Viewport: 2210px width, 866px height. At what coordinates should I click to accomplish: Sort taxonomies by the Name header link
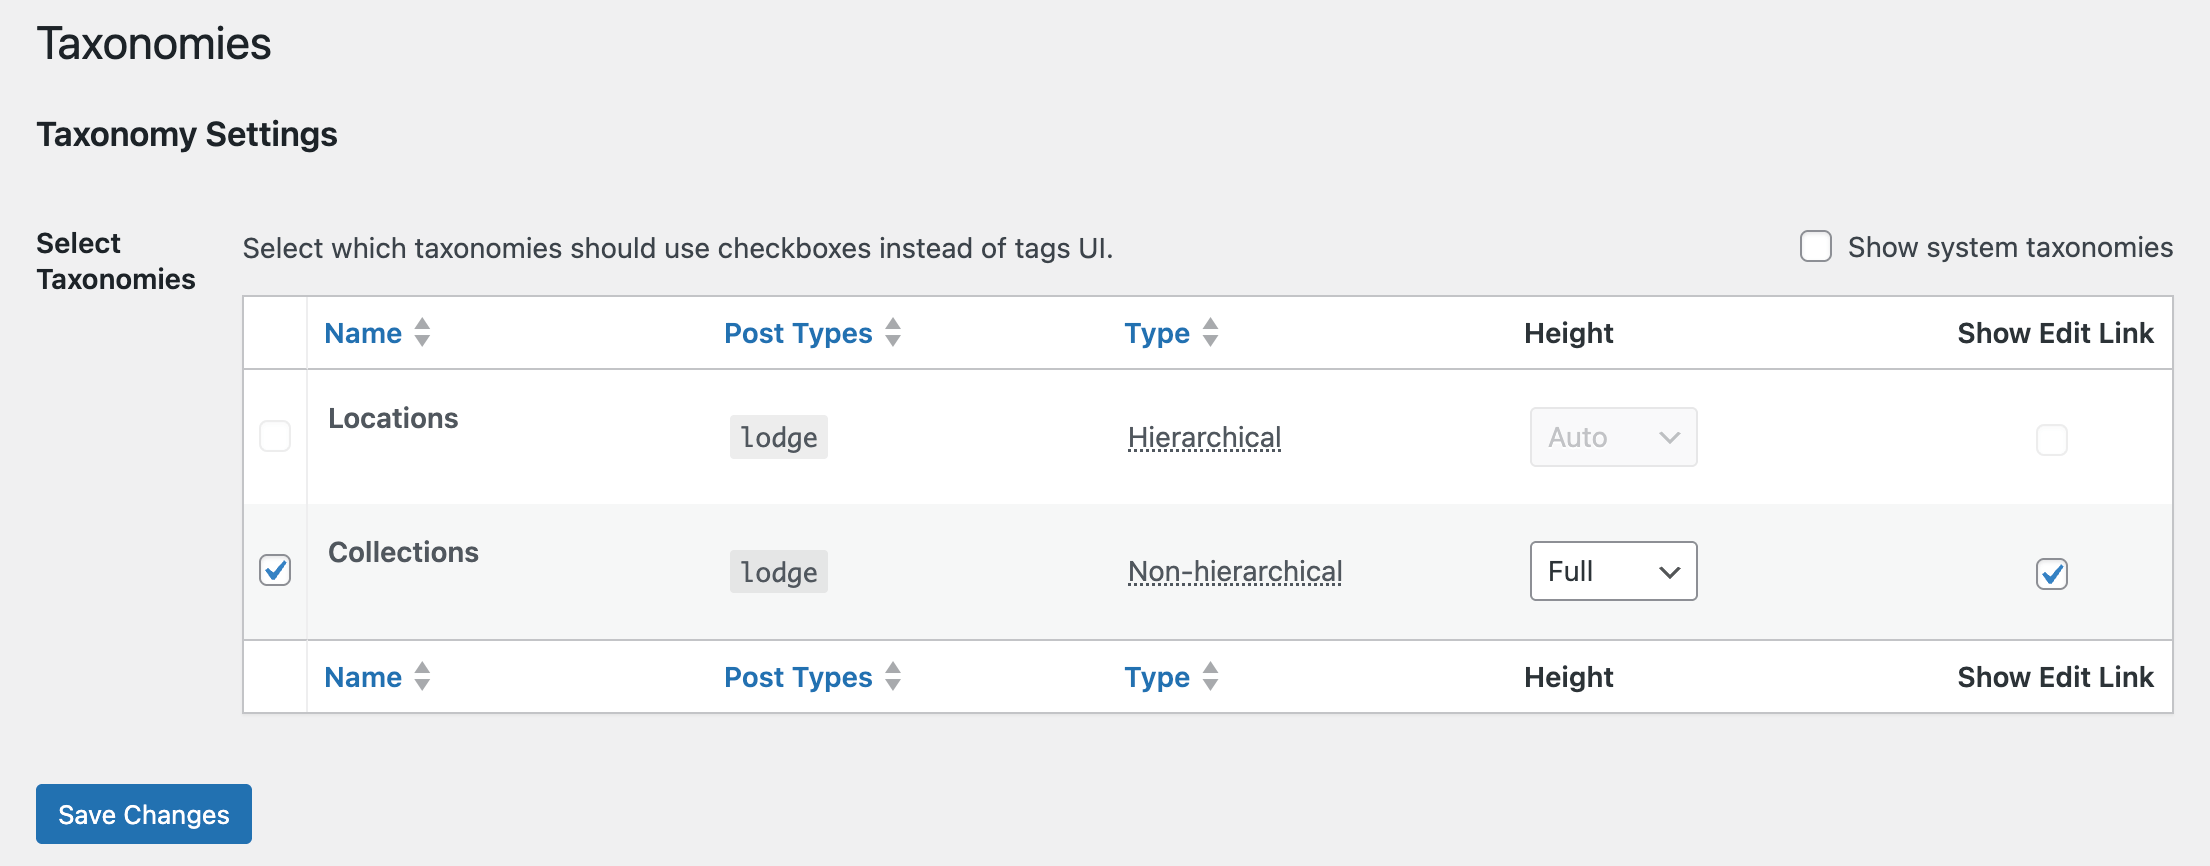(x=362, y=332)
